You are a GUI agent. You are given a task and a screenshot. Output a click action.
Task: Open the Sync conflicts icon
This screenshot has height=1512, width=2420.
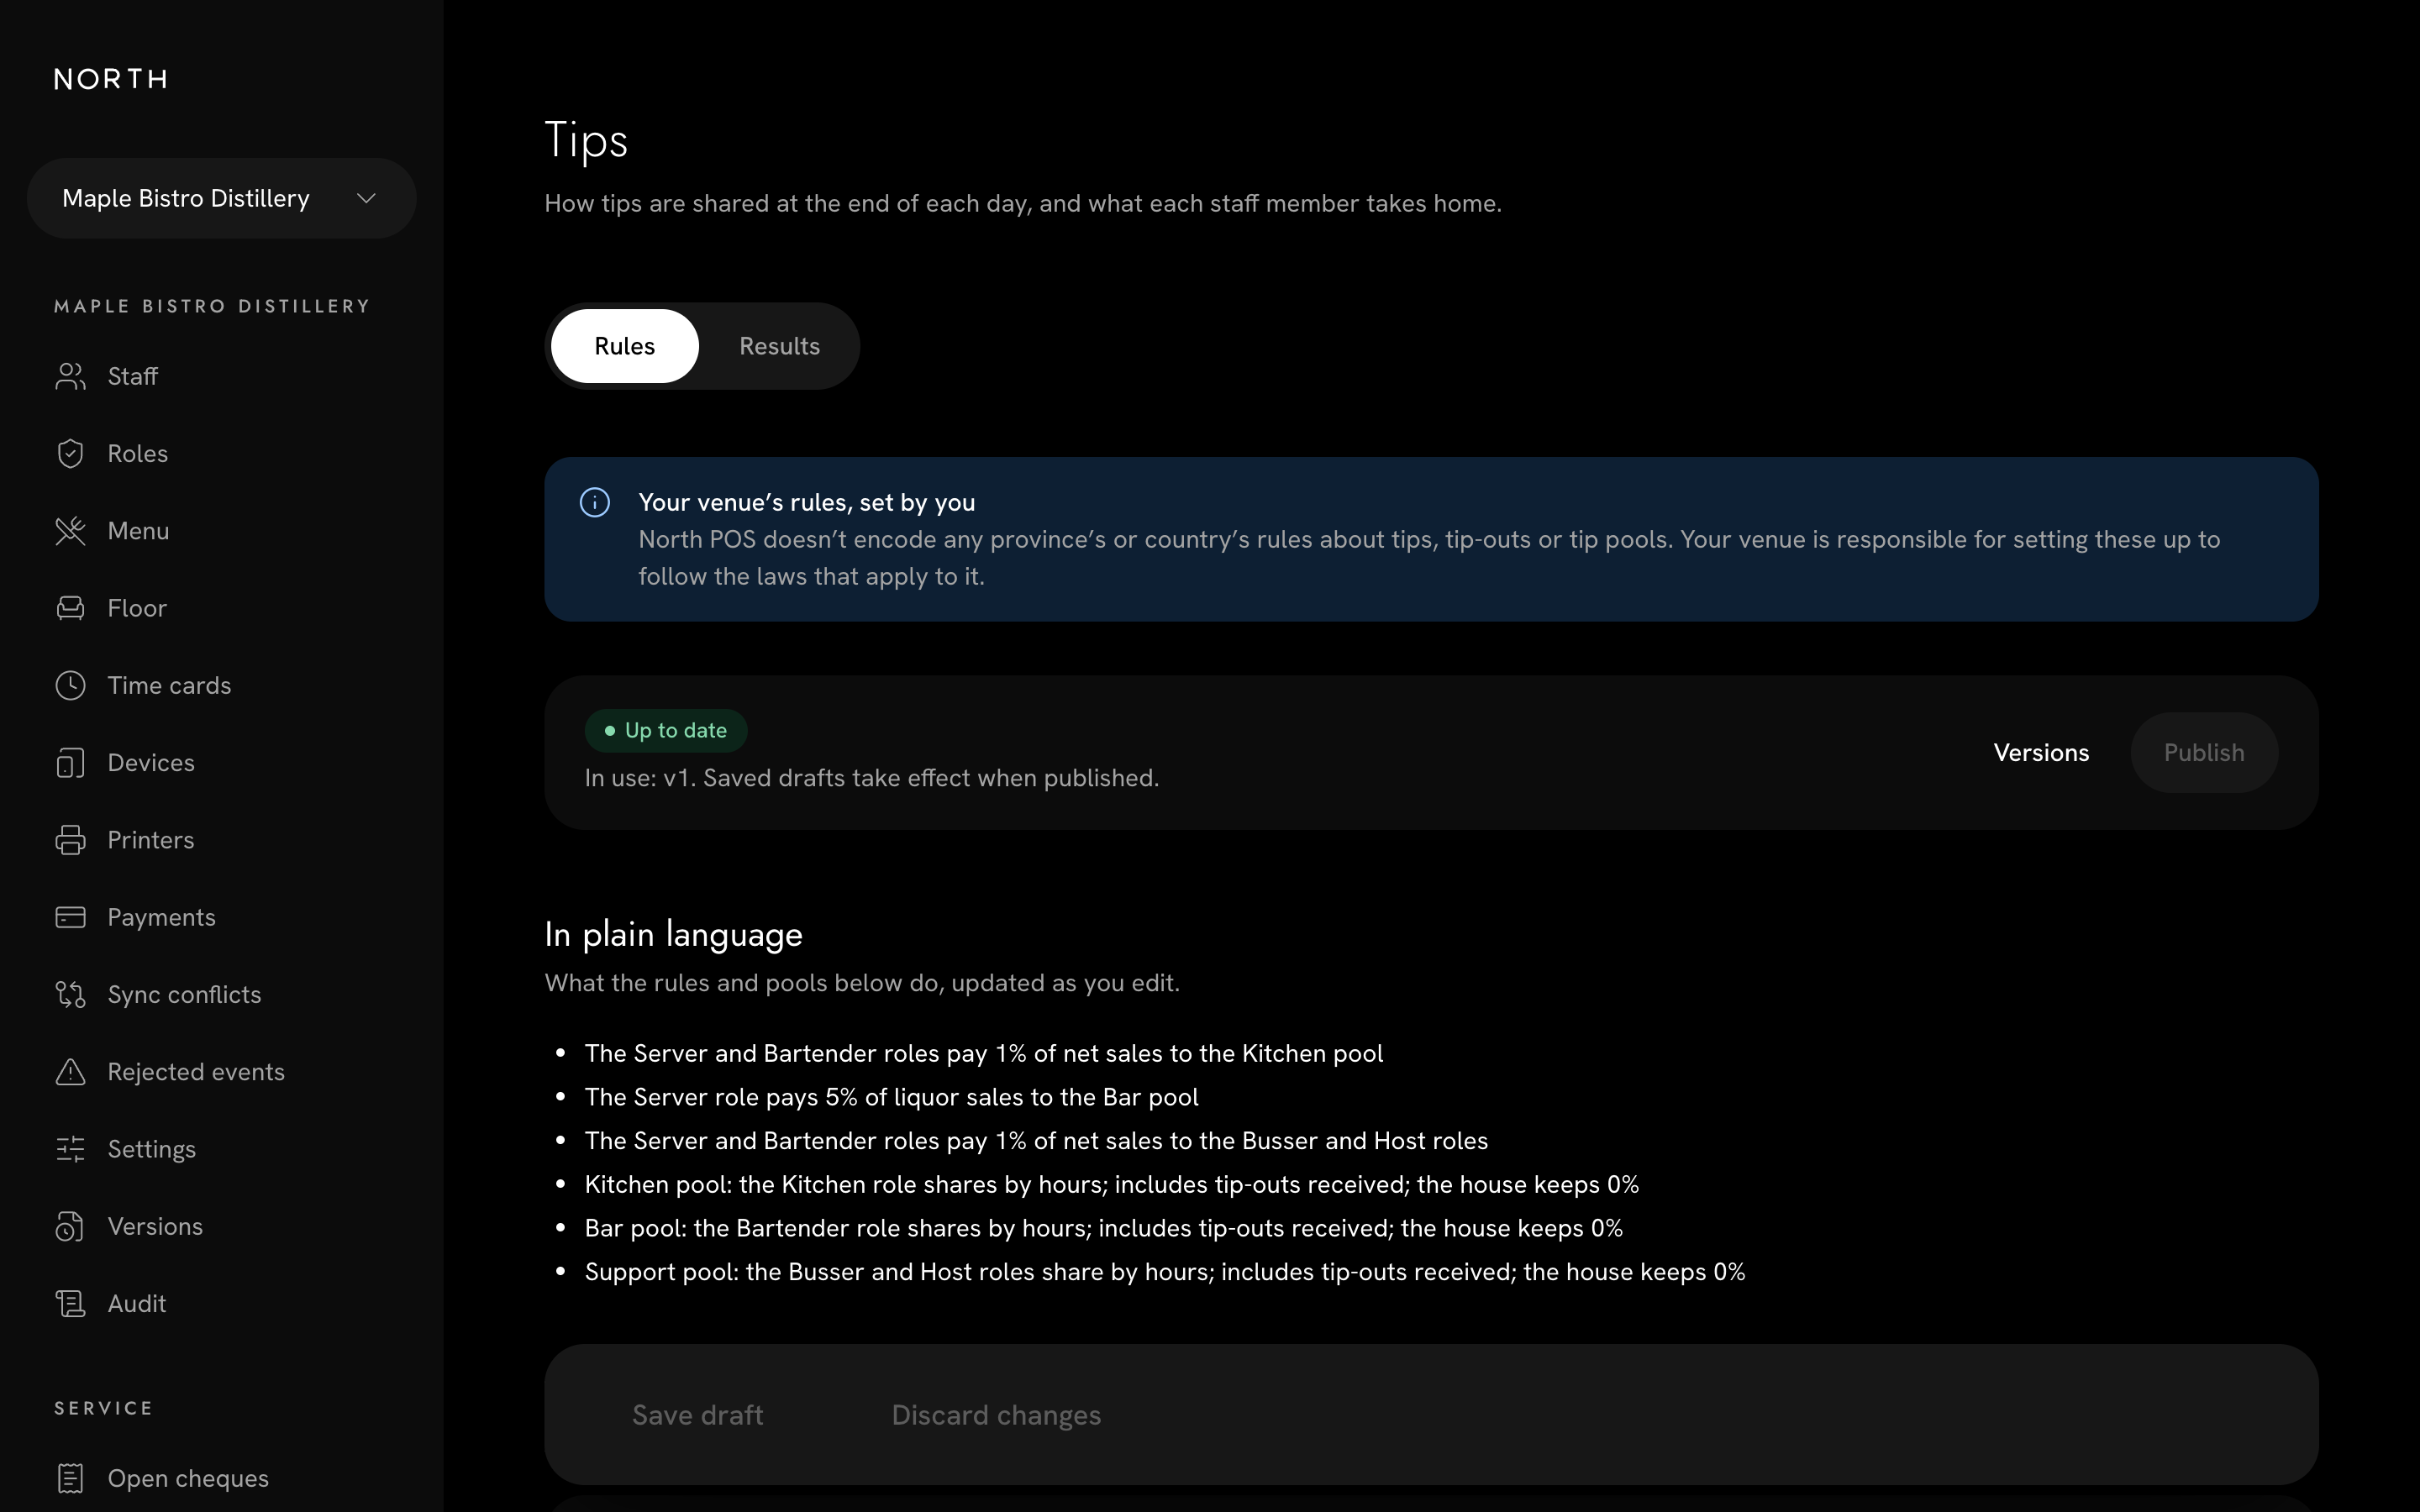coord(70,994)
